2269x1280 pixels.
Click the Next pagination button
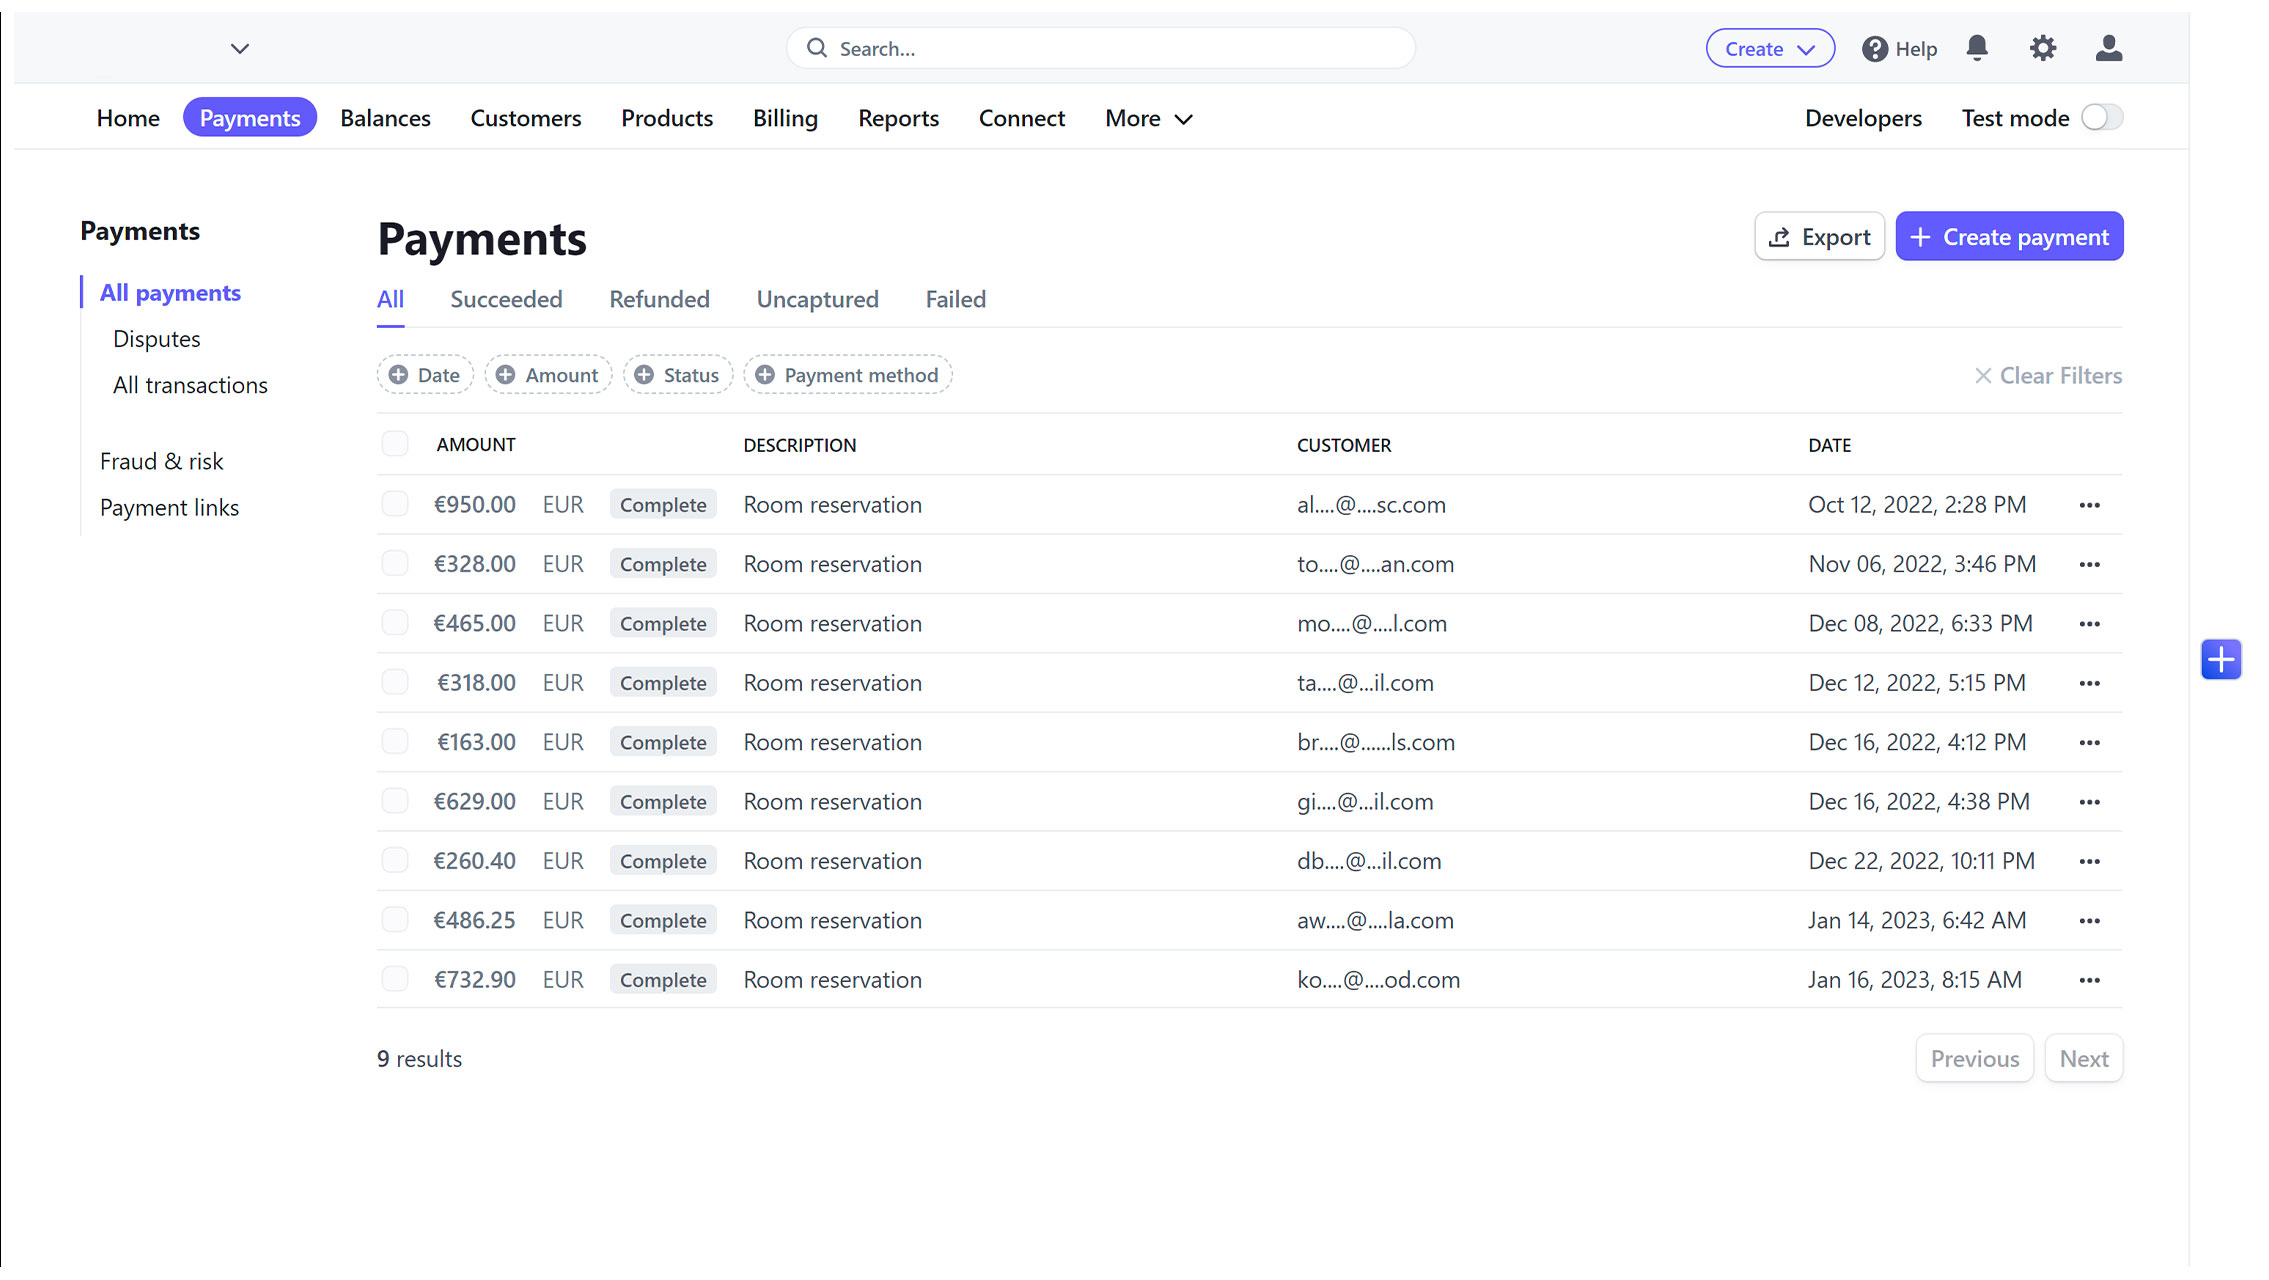(x=2084, y=1059)
